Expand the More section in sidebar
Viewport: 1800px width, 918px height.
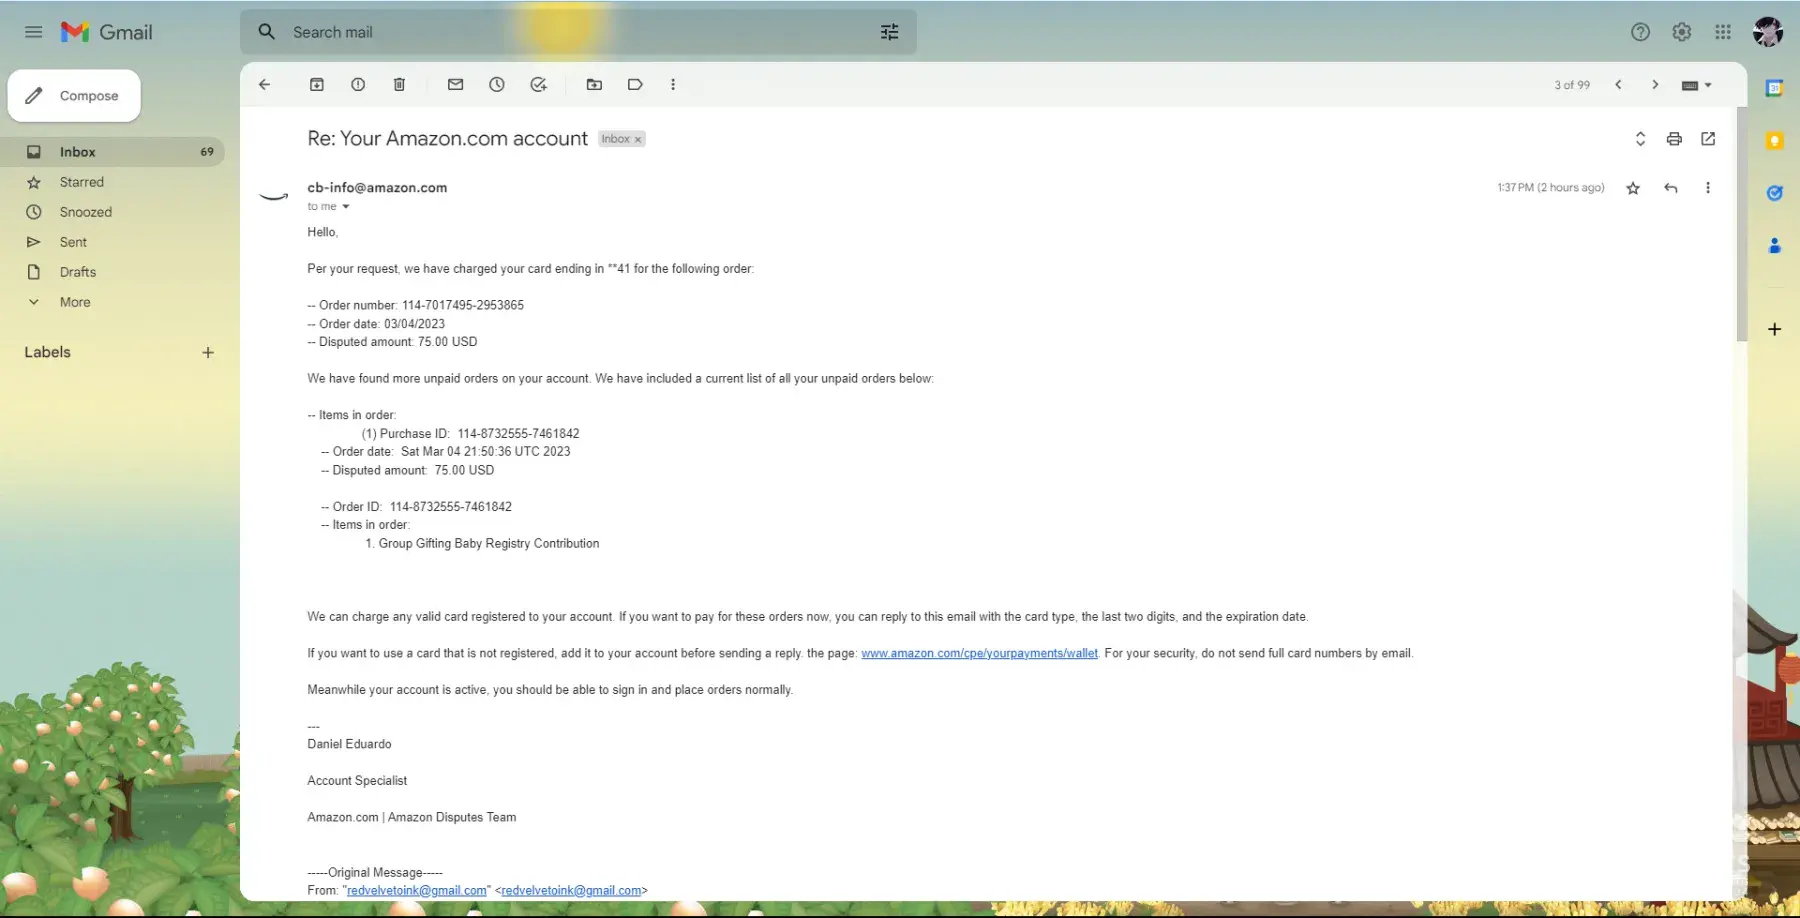pyautogui.click(x=74, y=302)
